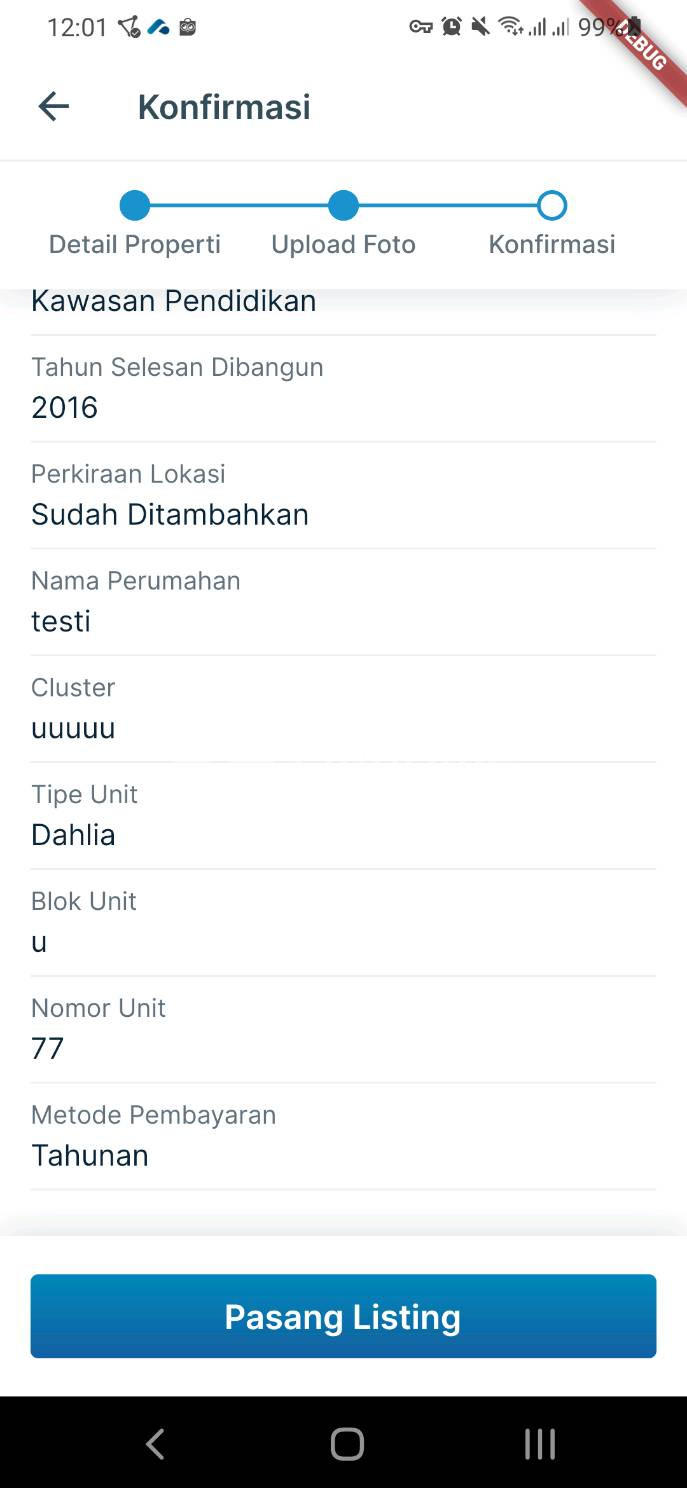The width and height of the screenshot is (687, 1488).
Task: Tap the Konfirmasi step circle
Action: 552,206
